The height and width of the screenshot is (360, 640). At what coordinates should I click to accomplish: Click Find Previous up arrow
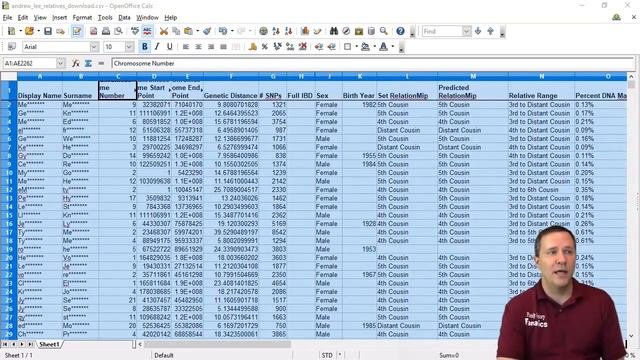click(x=491, y=31)
